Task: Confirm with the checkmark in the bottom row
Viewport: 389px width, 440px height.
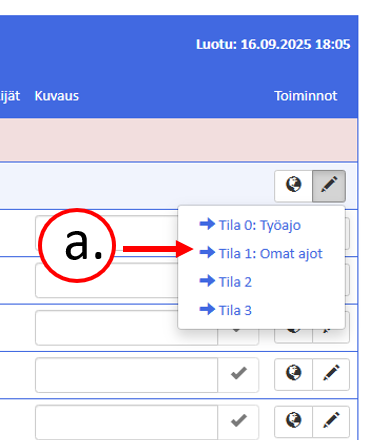Action: click(x=238, y=422)
